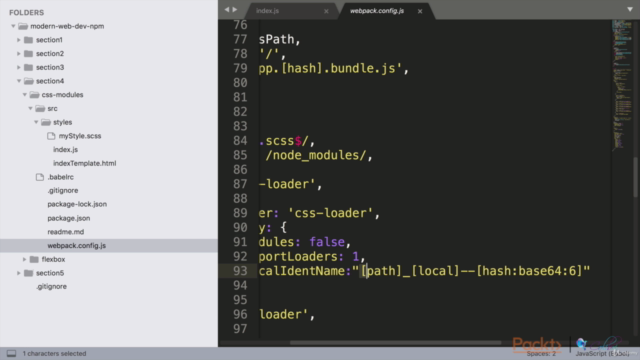Image resolution: width=640 pixels, height=360 pixels.
Task: Open .gitignore inside css-modules
Action: (62, 191)
